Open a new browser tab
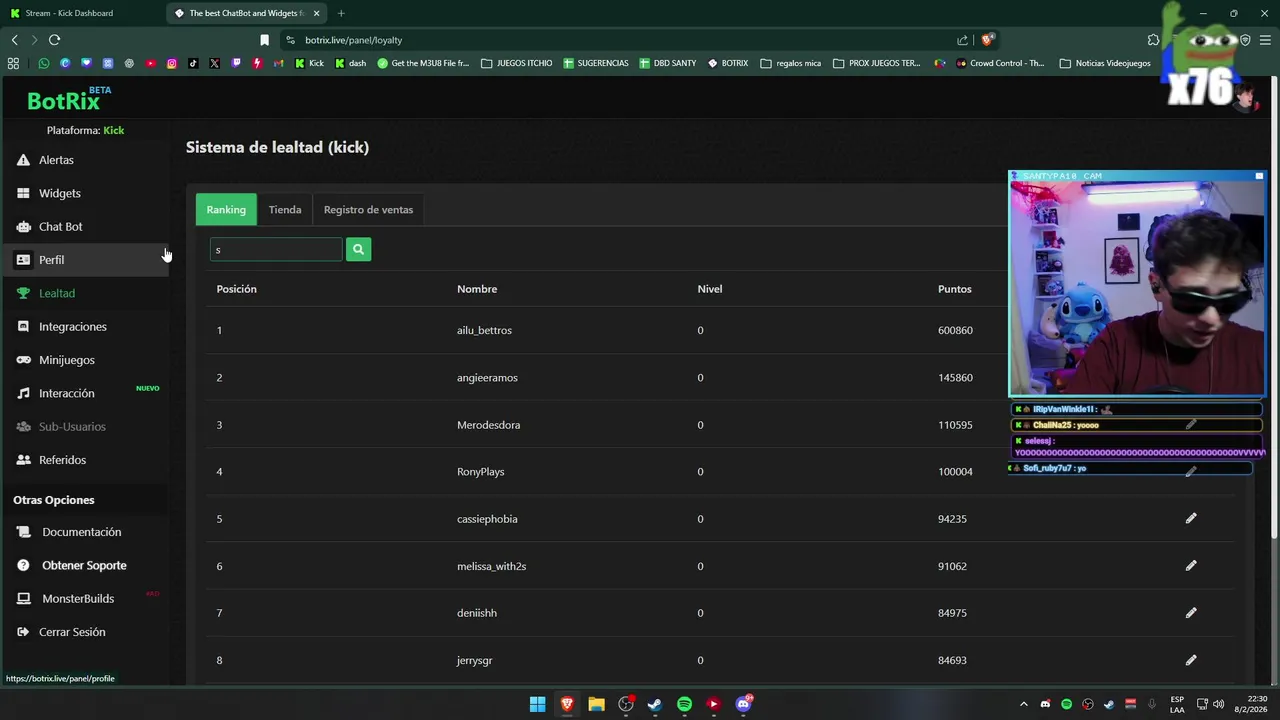Screen dimensions: 1280x720 coord(341,13)
